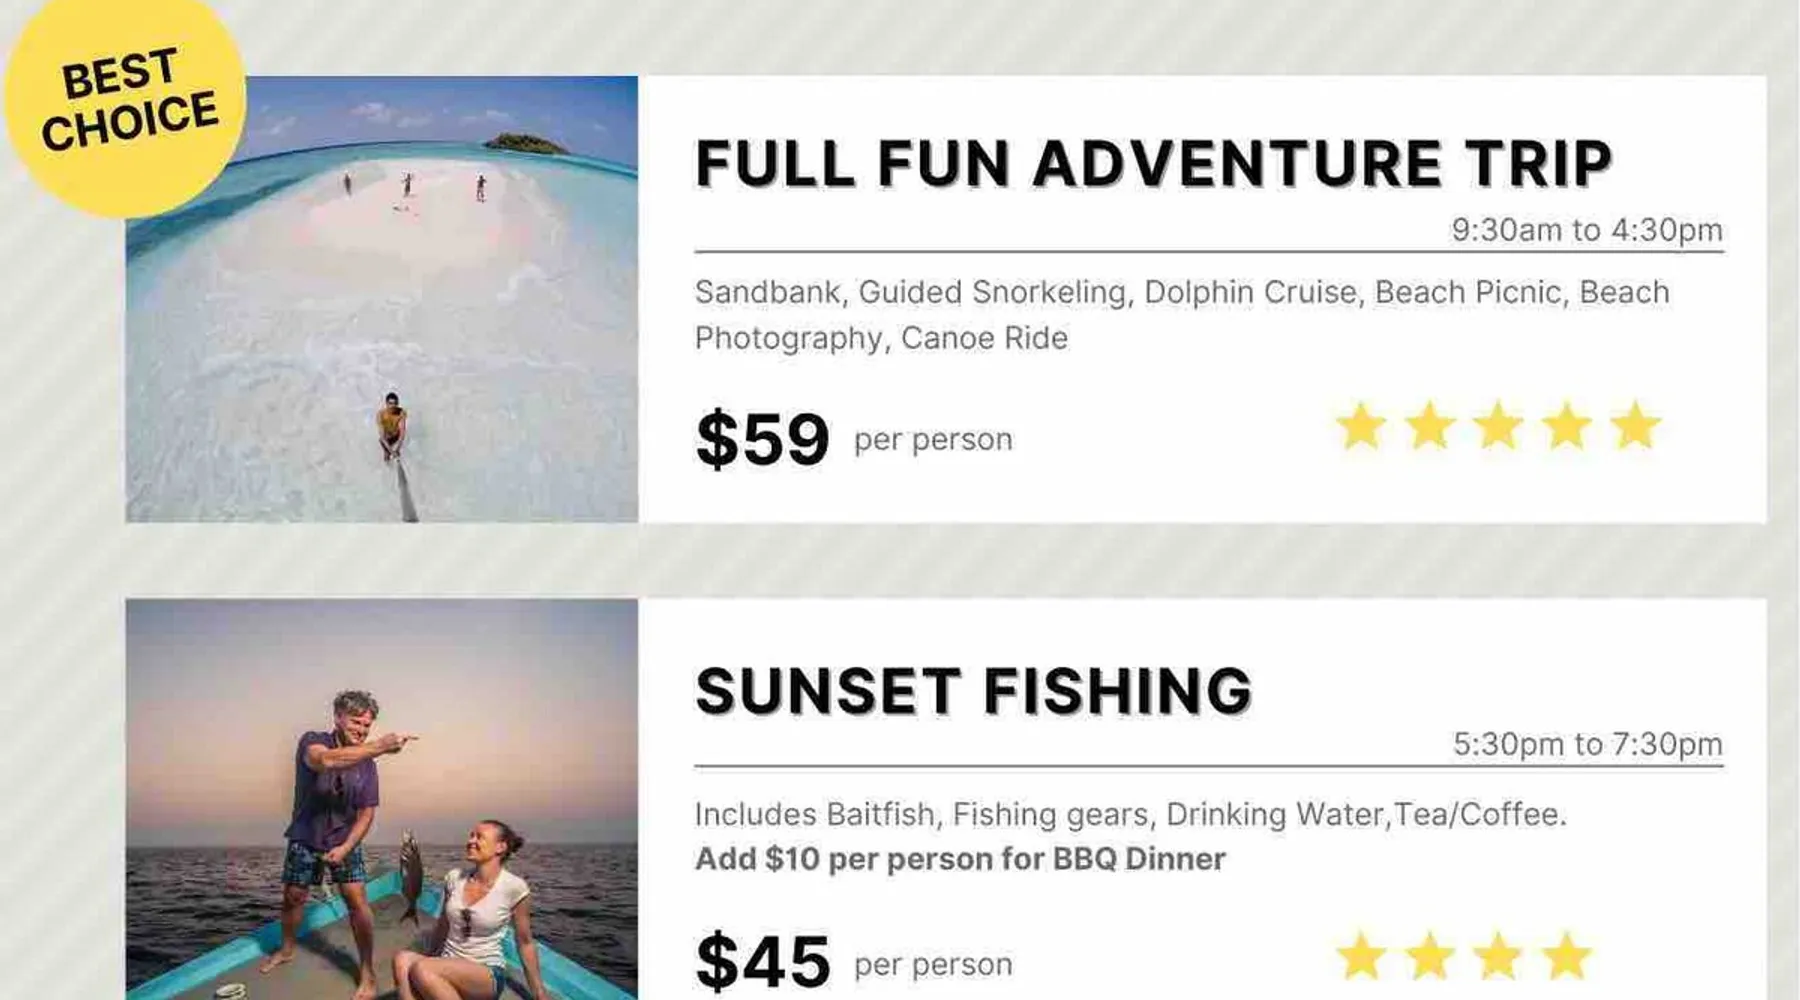Click the sunset fishing boat photo

(x=382, y=800)
